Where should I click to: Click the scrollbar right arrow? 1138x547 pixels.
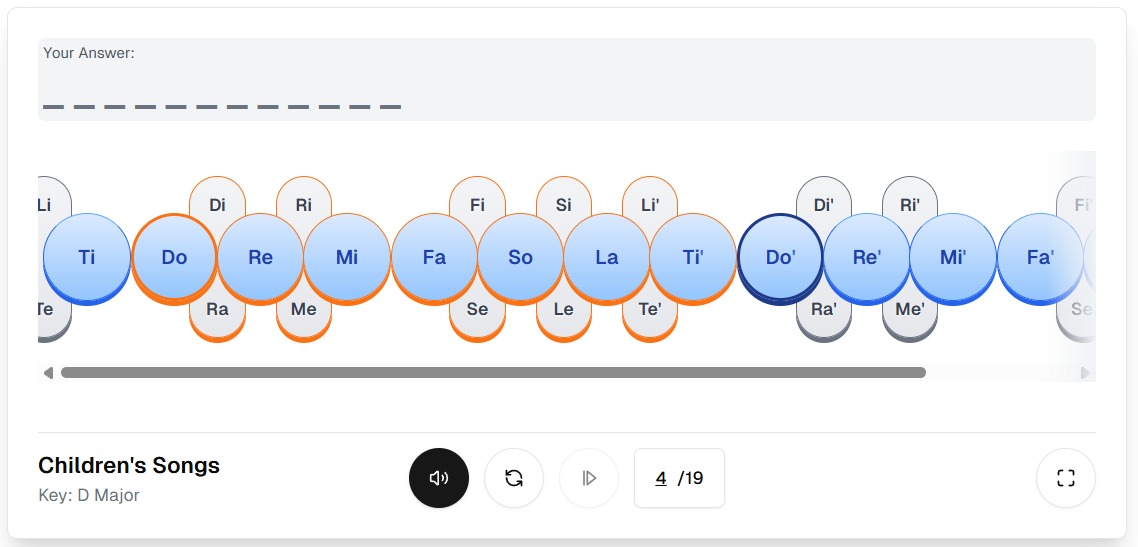tap(1086, 373)
